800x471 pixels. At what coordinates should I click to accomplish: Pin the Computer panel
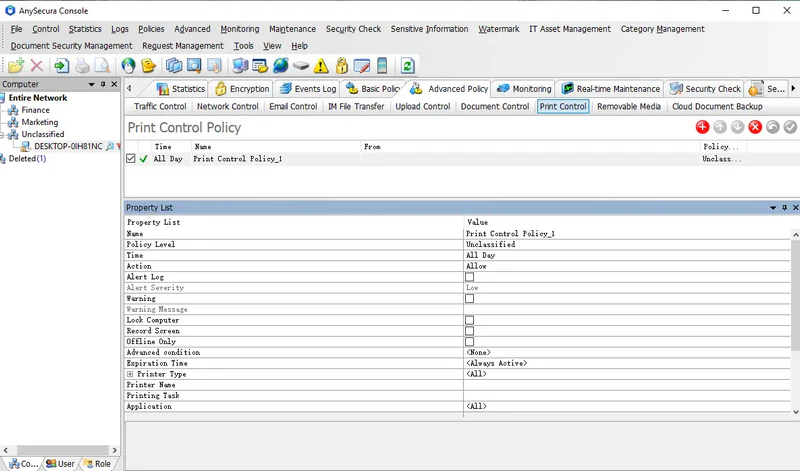coord(103,84)
